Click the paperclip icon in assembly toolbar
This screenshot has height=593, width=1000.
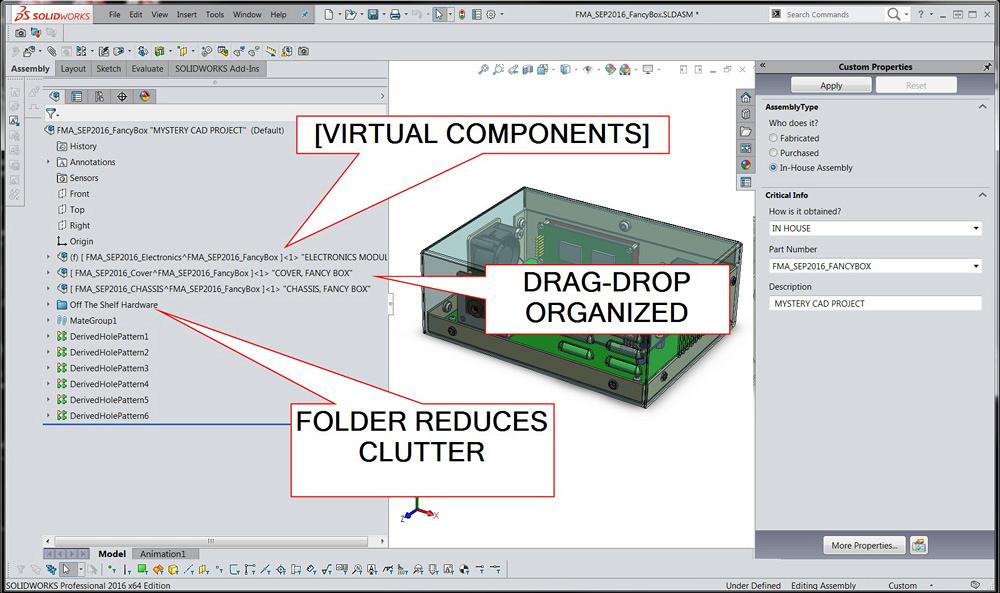click(x=52, y=51)
